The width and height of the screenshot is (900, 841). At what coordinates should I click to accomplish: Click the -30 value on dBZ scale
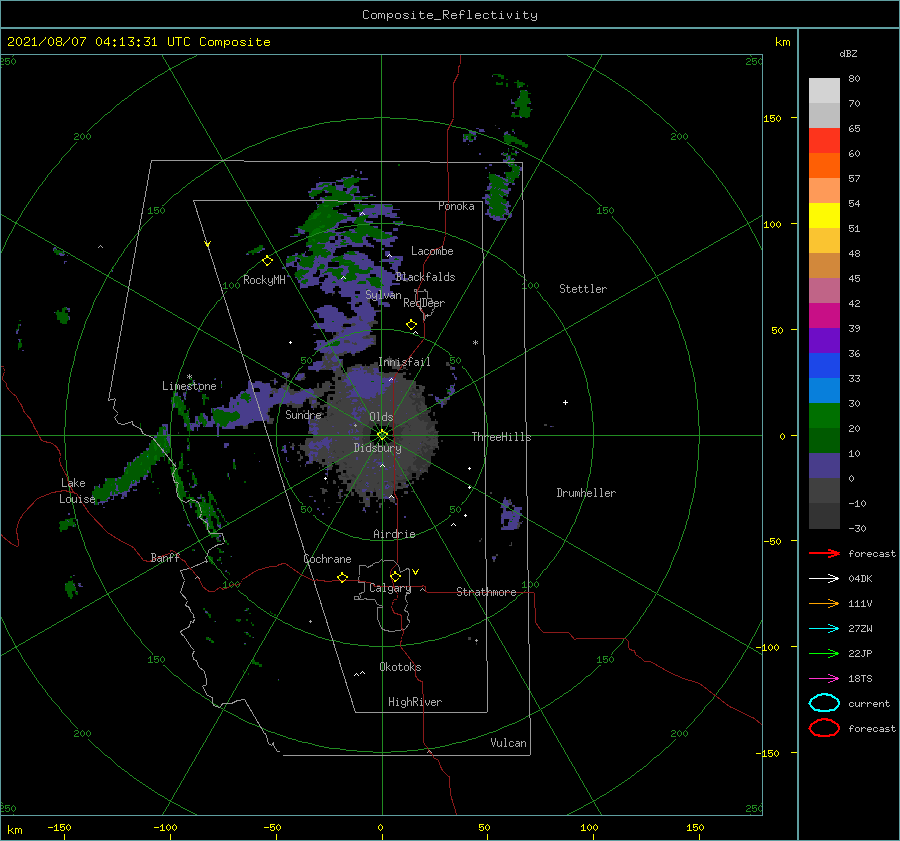(858, 528)
